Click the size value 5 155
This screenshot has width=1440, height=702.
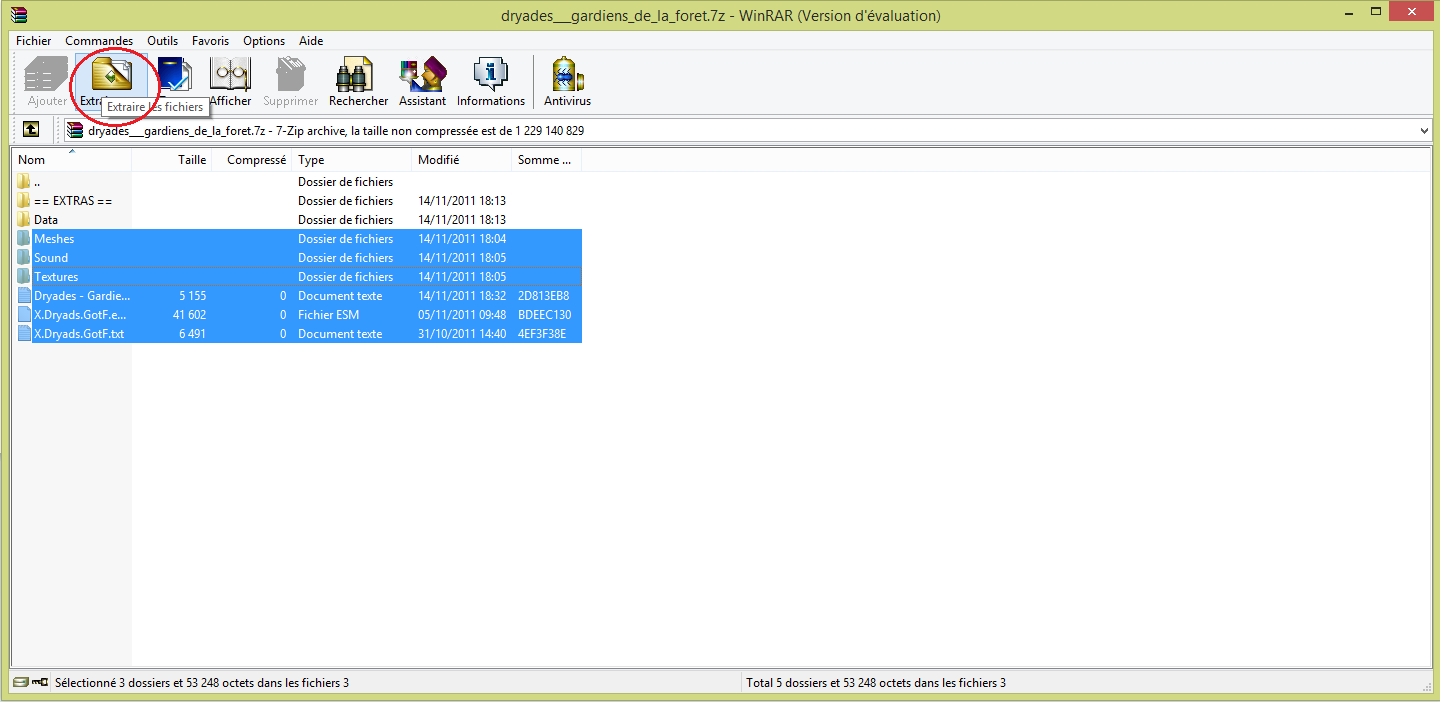click(192, 296)
